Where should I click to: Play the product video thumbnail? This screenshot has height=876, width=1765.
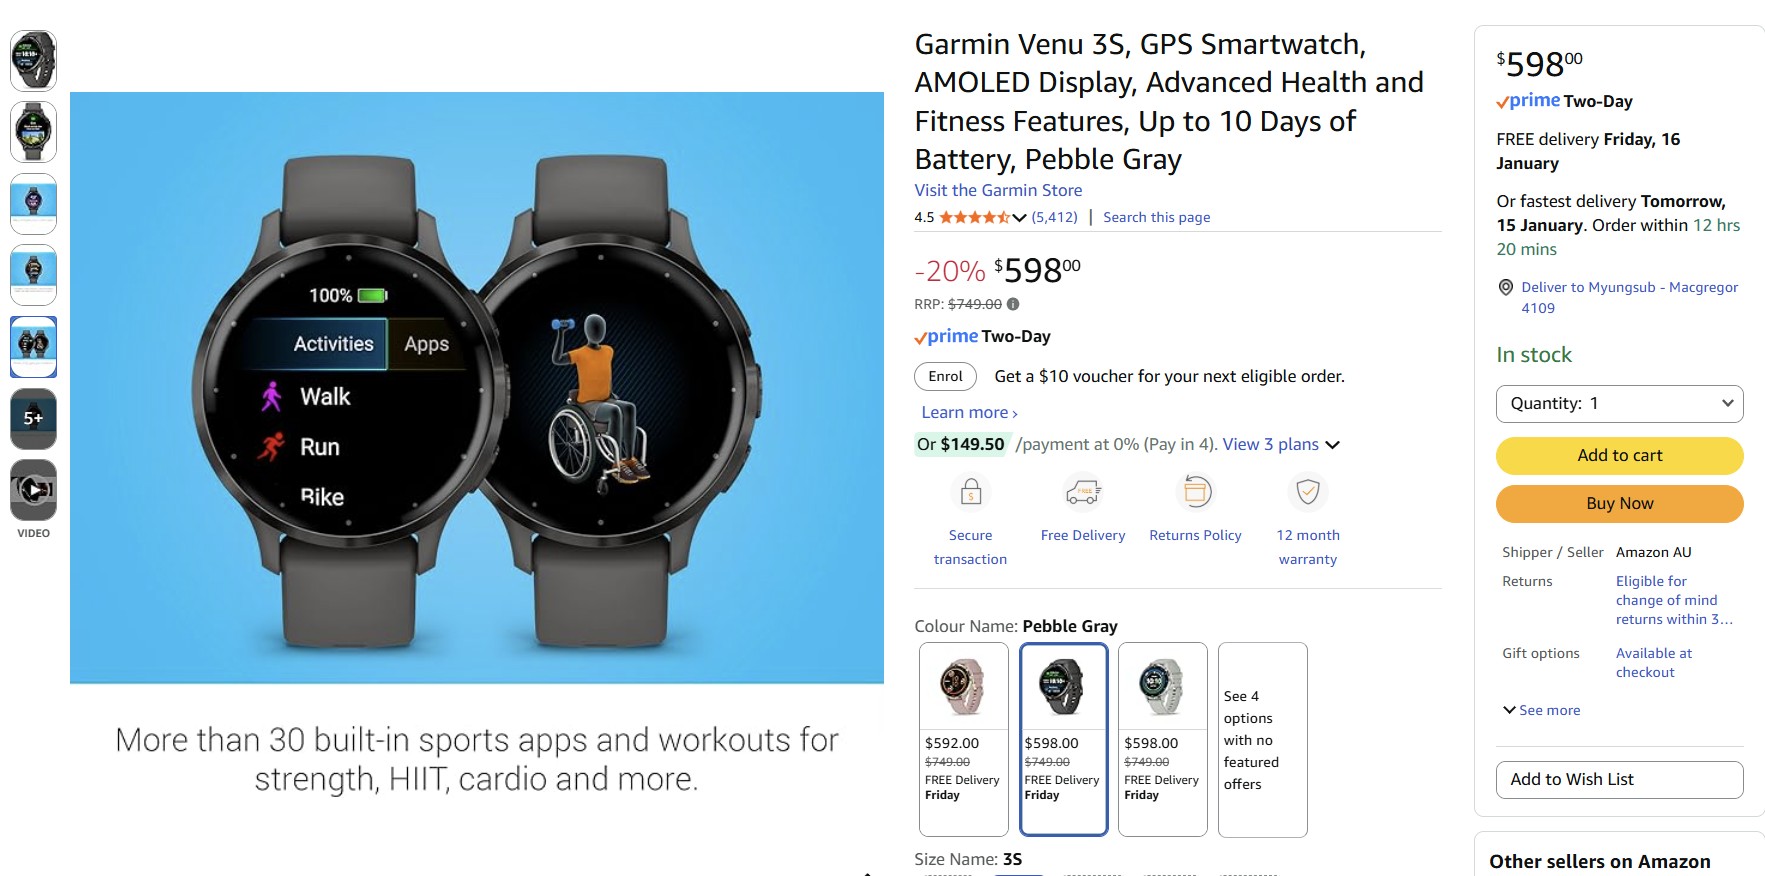coord(33,490)
